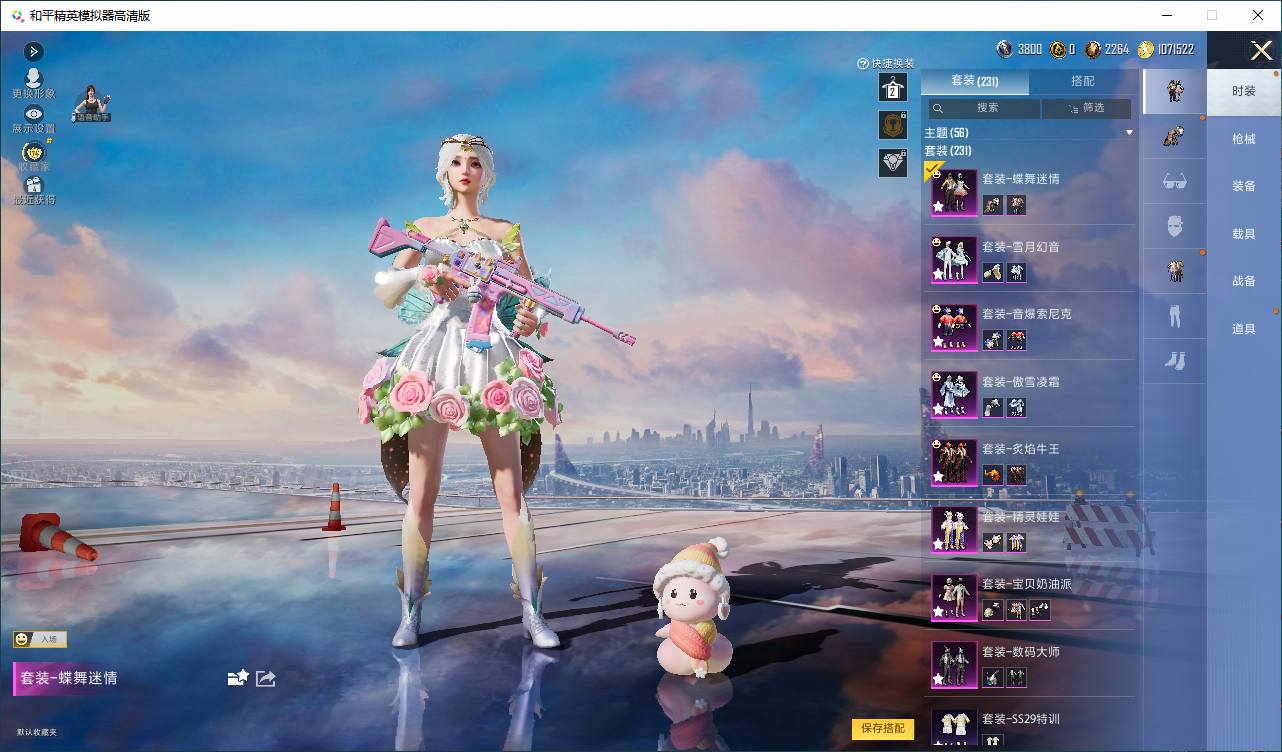Click the 入场 entrance emote button
The height and width of the screenshot is (752, 1282).
[40, 639]
